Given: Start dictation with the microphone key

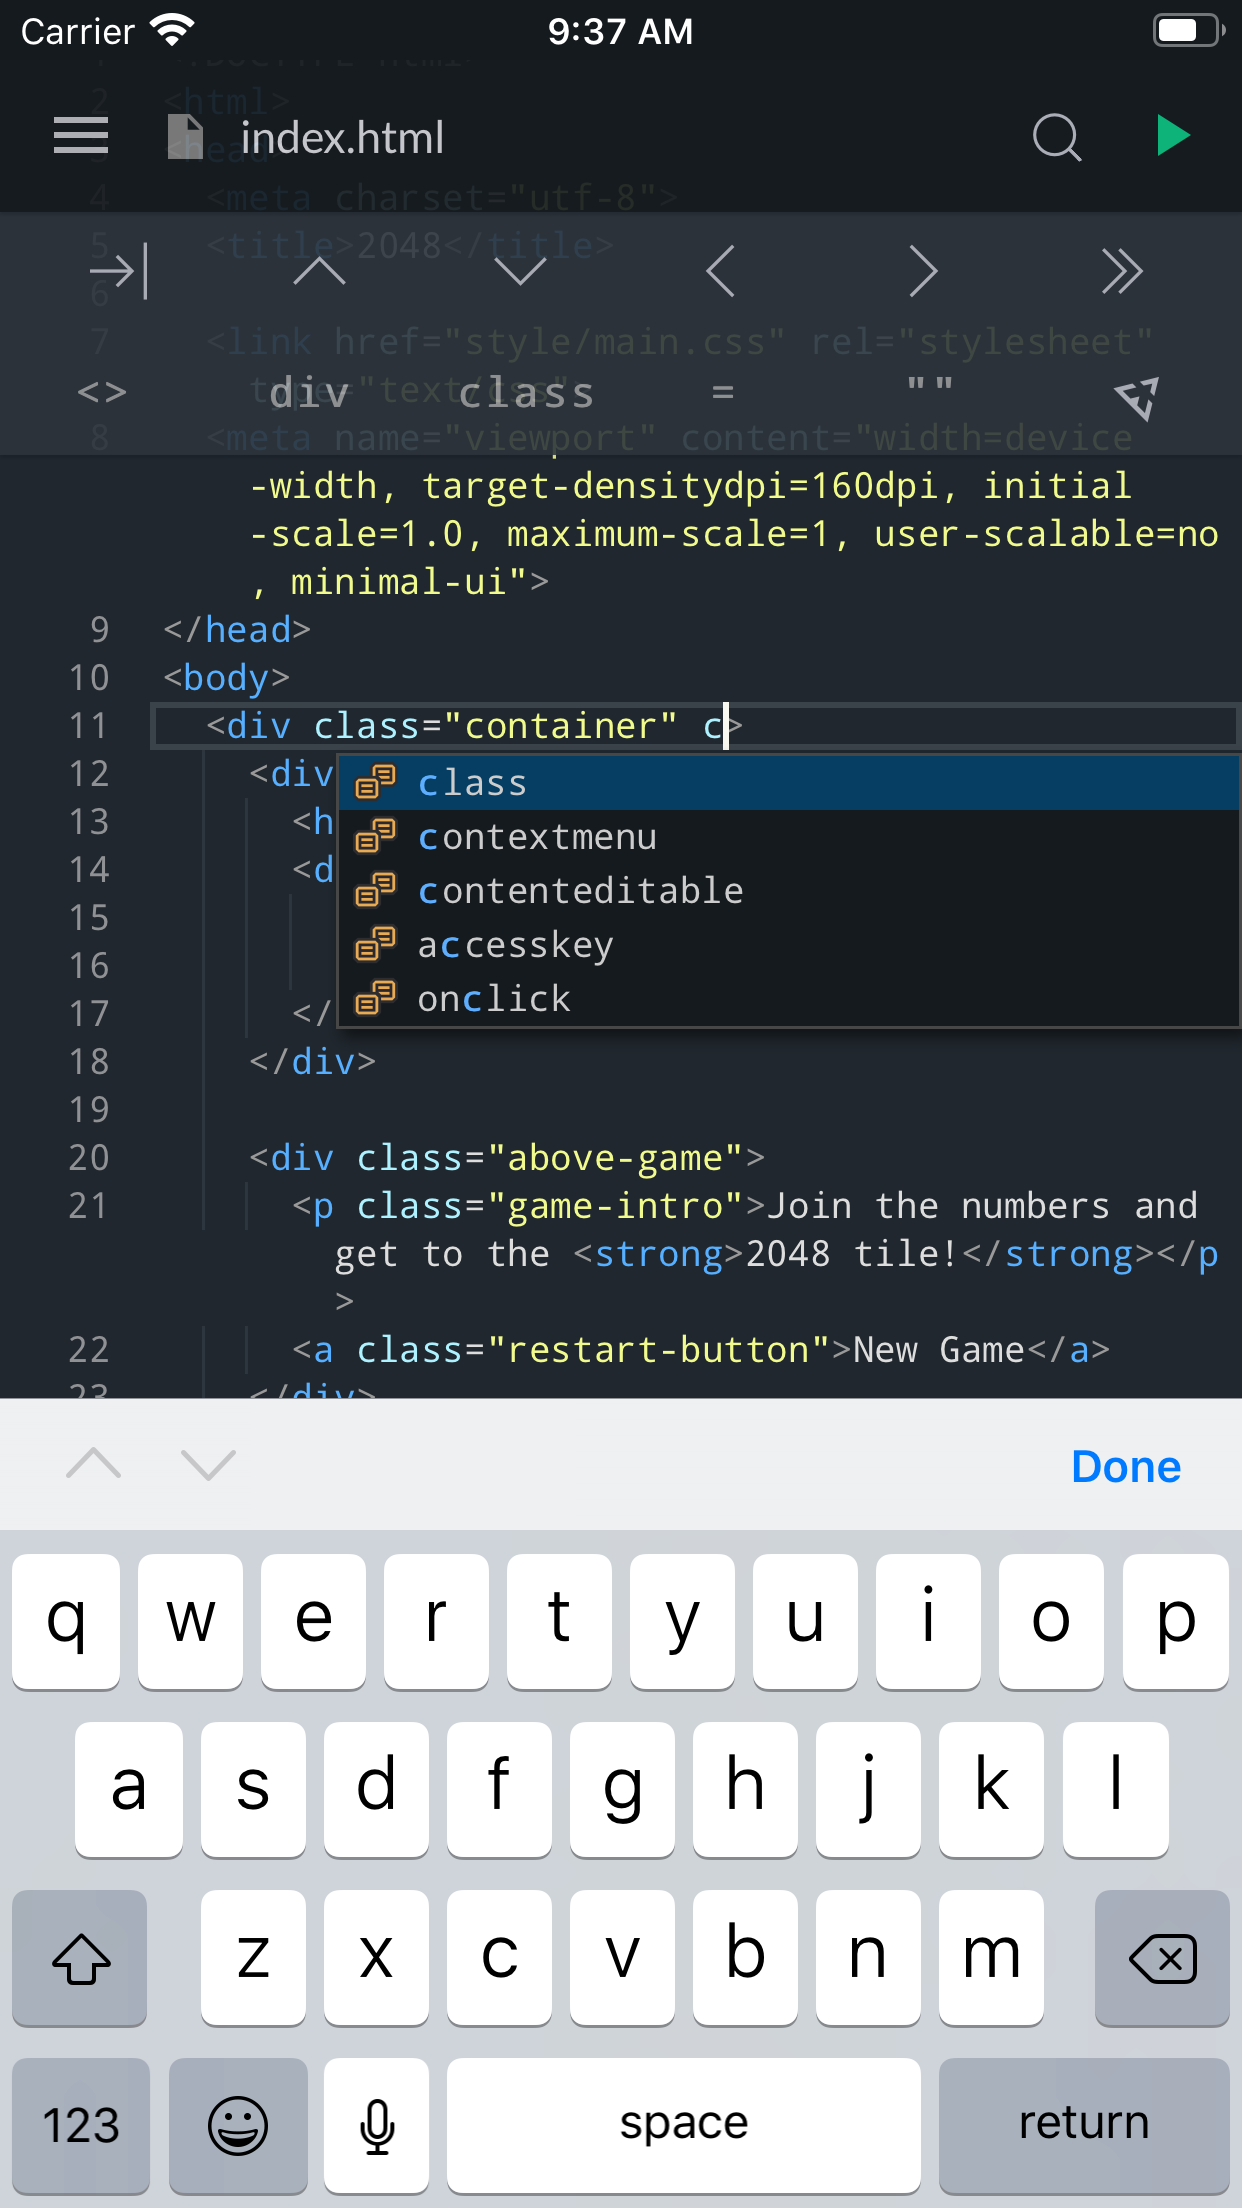Looking at the screenshot, I should [377, 2125].
